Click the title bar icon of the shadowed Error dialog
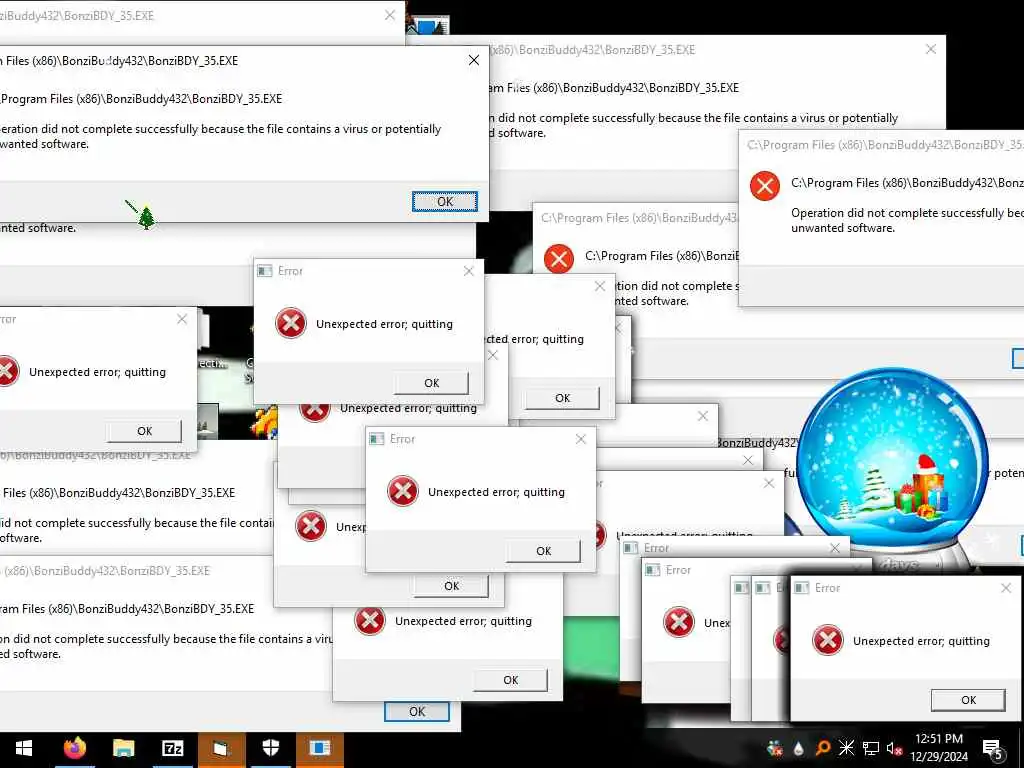This screenshot has width=1024, height=768. coord(801,588)
